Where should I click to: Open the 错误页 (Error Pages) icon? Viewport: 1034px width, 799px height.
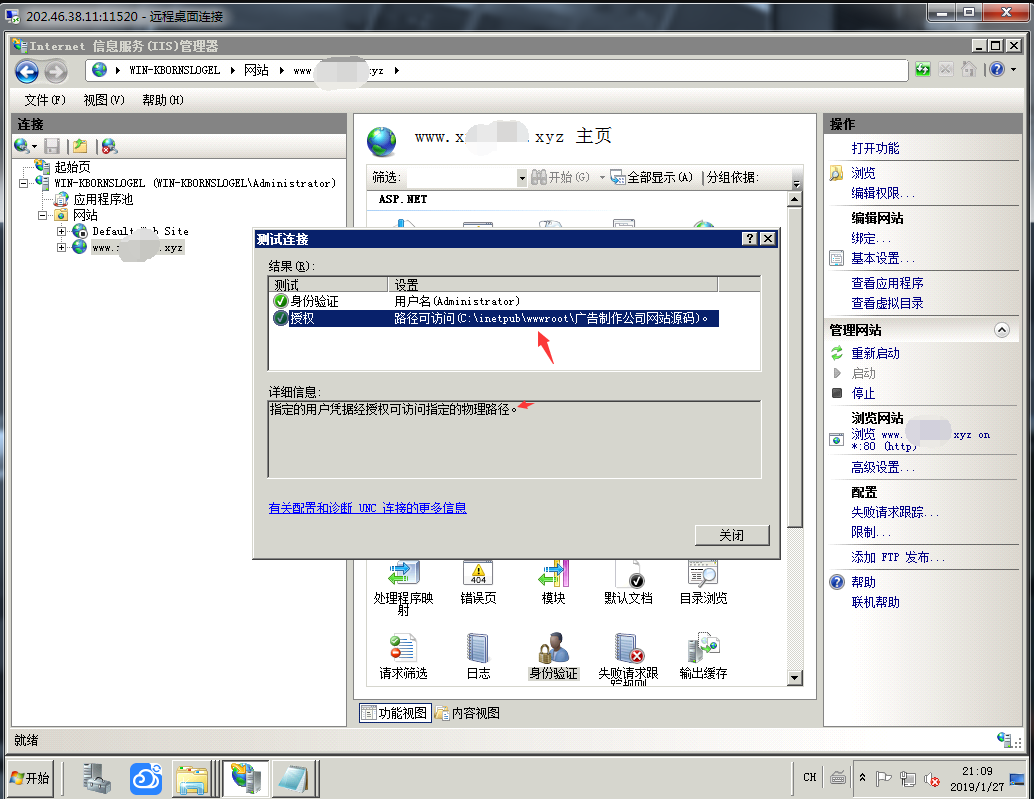pyautogui.click(x=478, y=580)
